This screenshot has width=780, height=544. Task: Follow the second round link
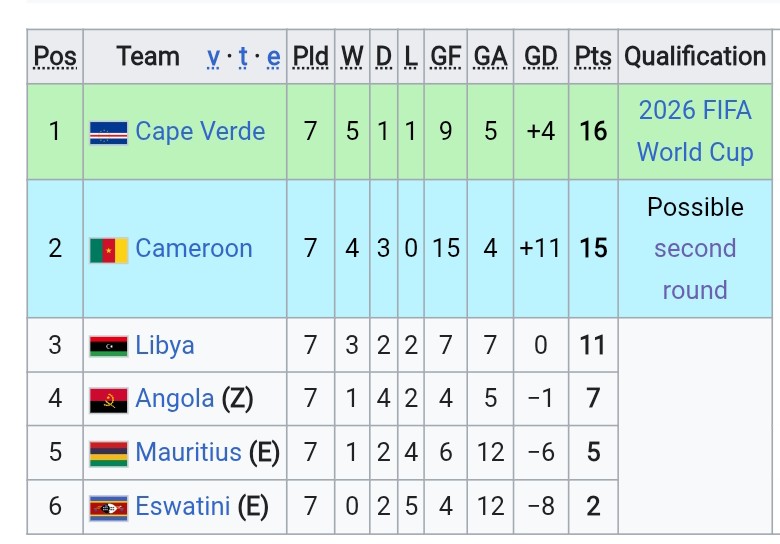click(x=695, y=269)
